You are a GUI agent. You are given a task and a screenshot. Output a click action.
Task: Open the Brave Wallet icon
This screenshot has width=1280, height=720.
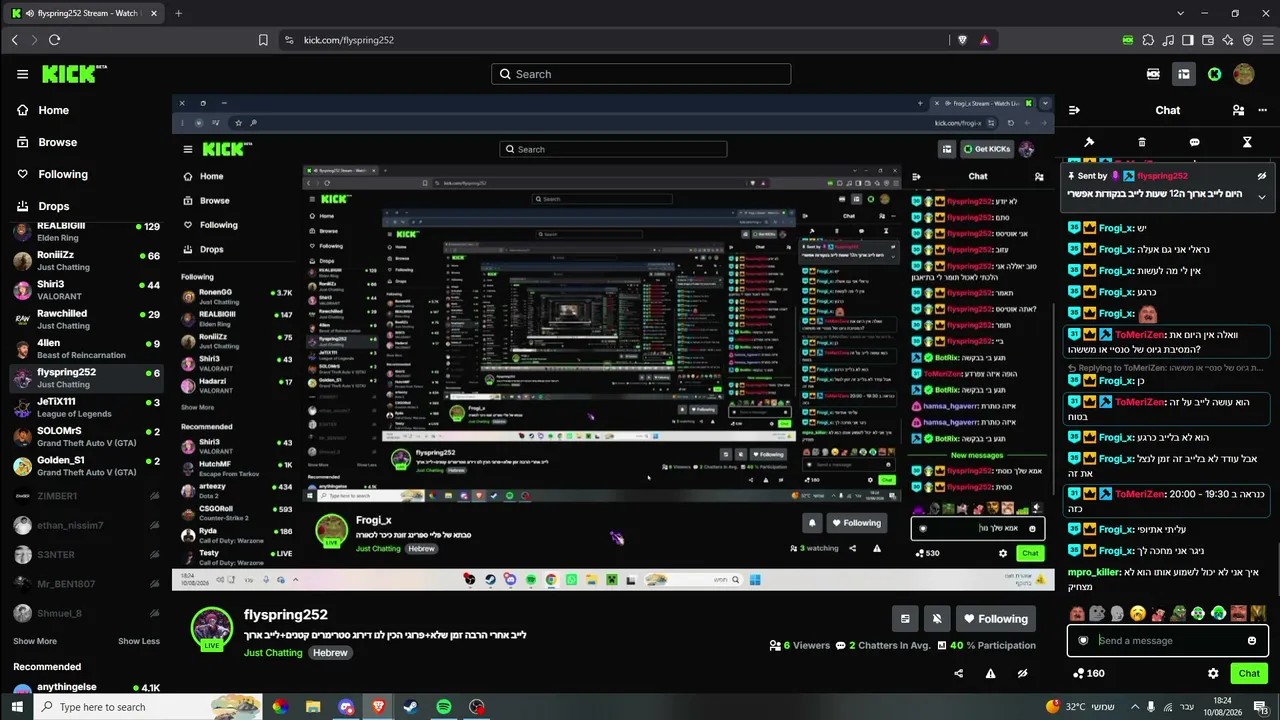(1208, 40)
